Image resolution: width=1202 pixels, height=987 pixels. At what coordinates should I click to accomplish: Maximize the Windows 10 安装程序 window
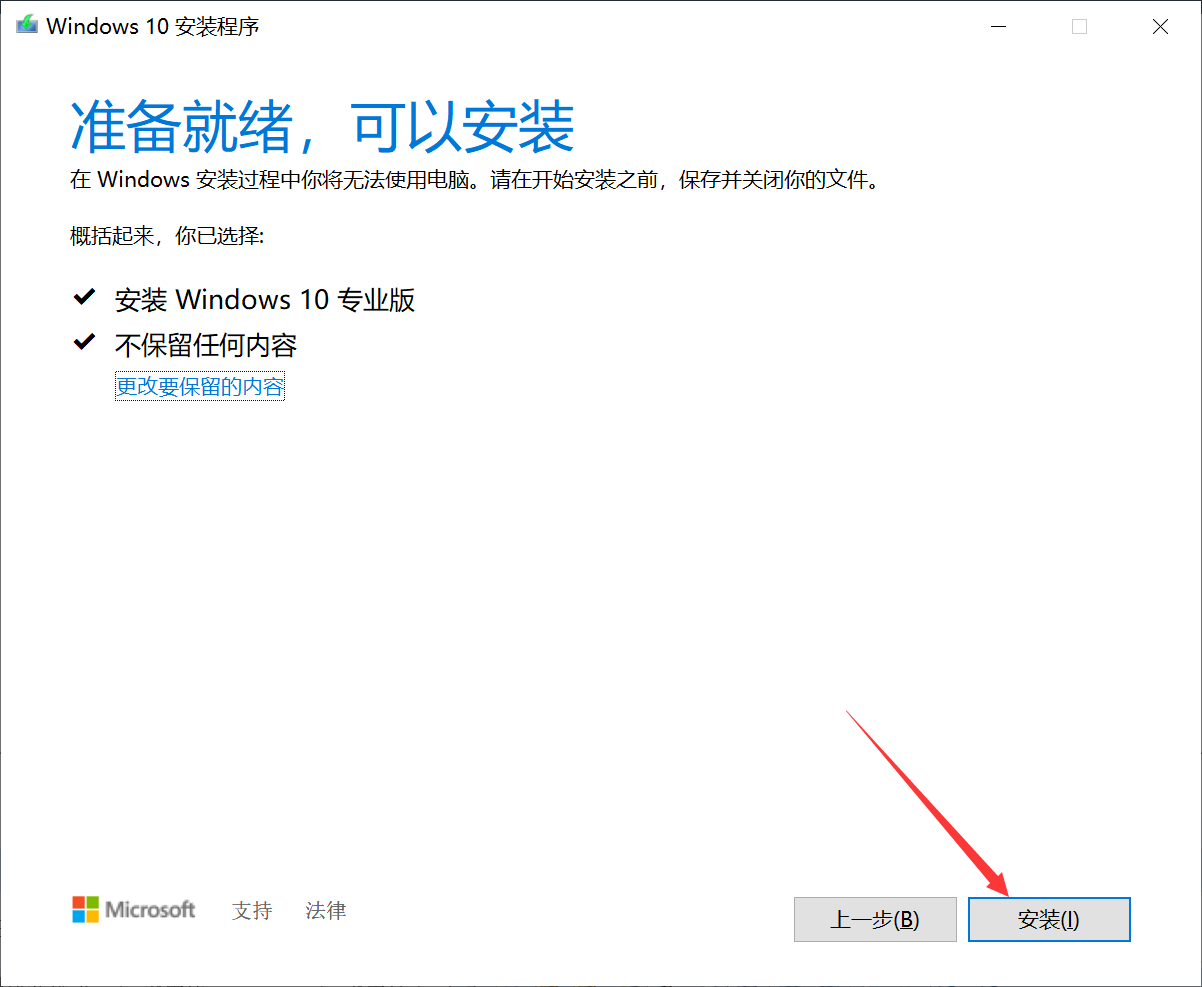[1079, 26]
